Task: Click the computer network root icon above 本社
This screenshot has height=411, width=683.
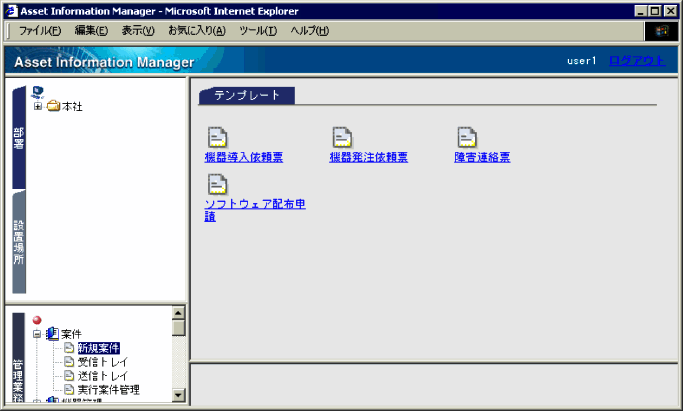Action: pyautogui.click(x=37, y=92)
